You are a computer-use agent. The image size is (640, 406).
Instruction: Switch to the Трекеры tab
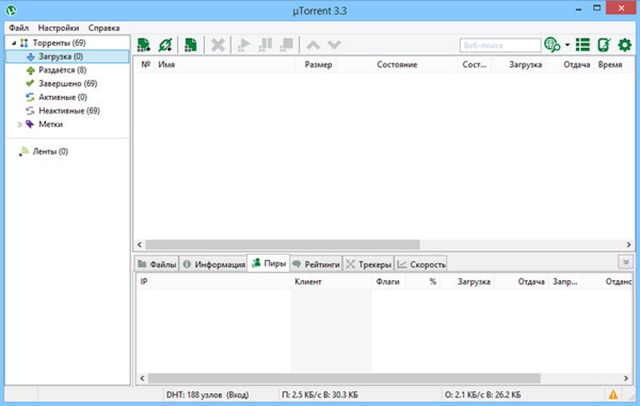[x=369, y=264]
